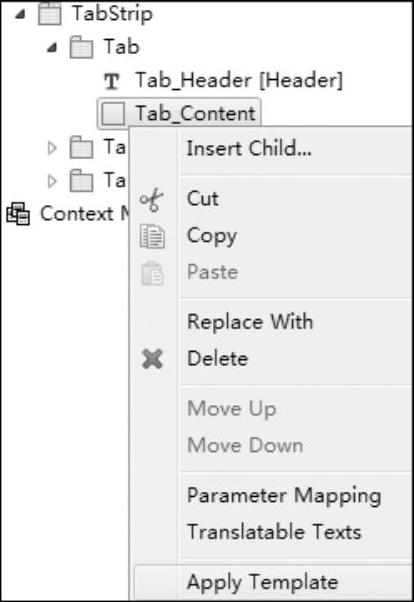This screenshot has height=602, width=414.
Task: Click the Context Menu tree icon
Action: point(18,213)
